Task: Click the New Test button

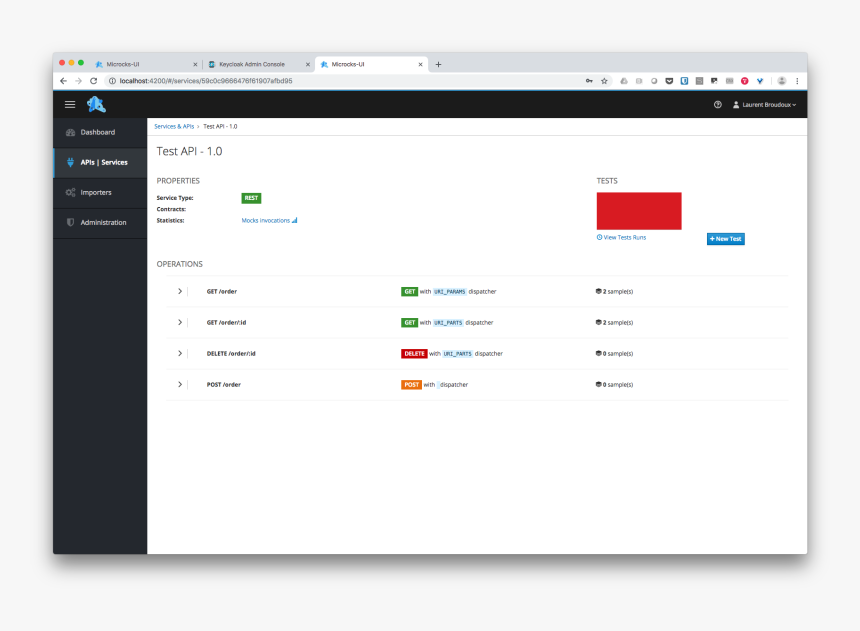Action: point(725,239)
